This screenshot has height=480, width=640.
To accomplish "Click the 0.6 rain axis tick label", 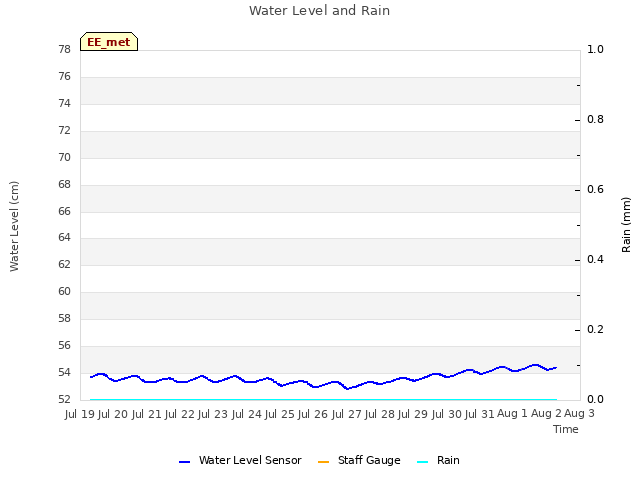I will coord(595,189).
